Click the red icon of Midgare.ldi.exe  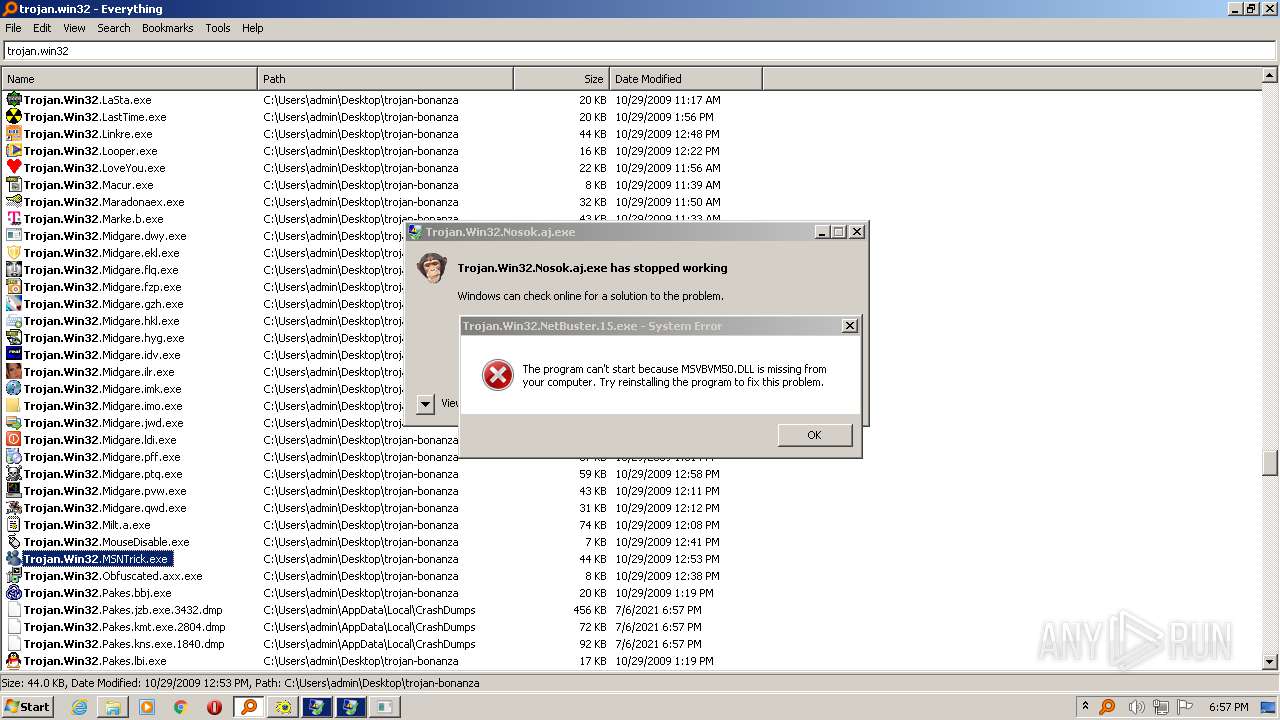14,440
